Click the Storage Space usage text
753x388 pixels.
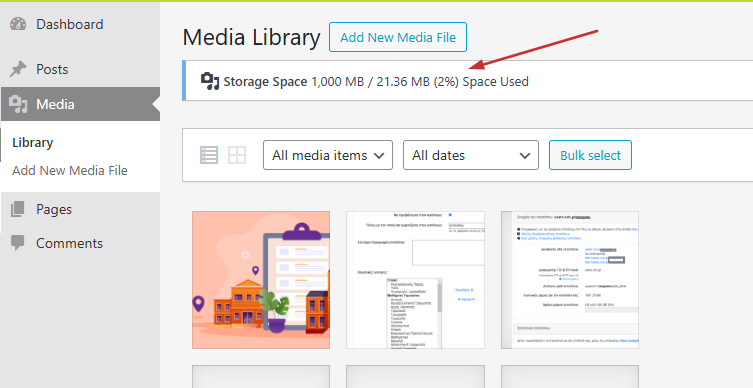pos(376,82)
